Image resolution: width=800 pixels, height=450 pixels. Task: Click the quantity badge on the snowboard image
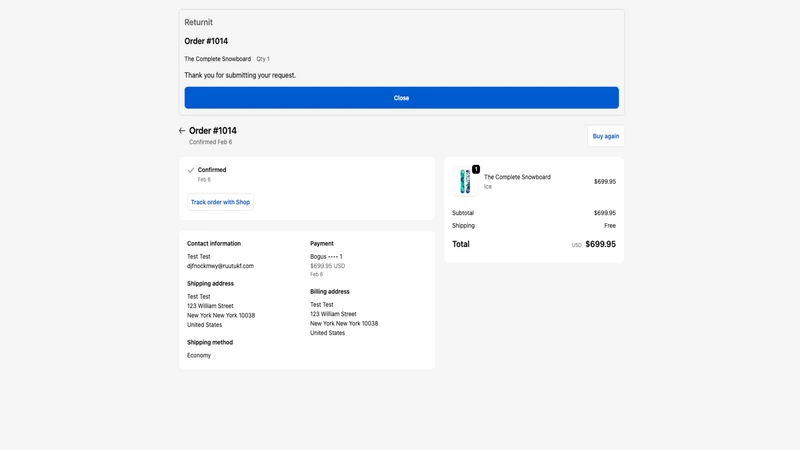tap(476, 169)
